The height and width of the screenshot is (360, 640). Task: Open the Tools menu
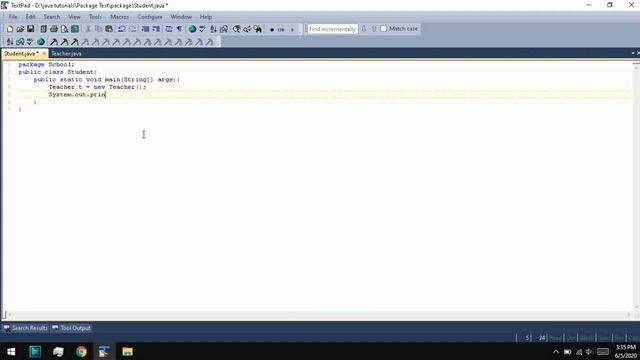pos(95,17)
